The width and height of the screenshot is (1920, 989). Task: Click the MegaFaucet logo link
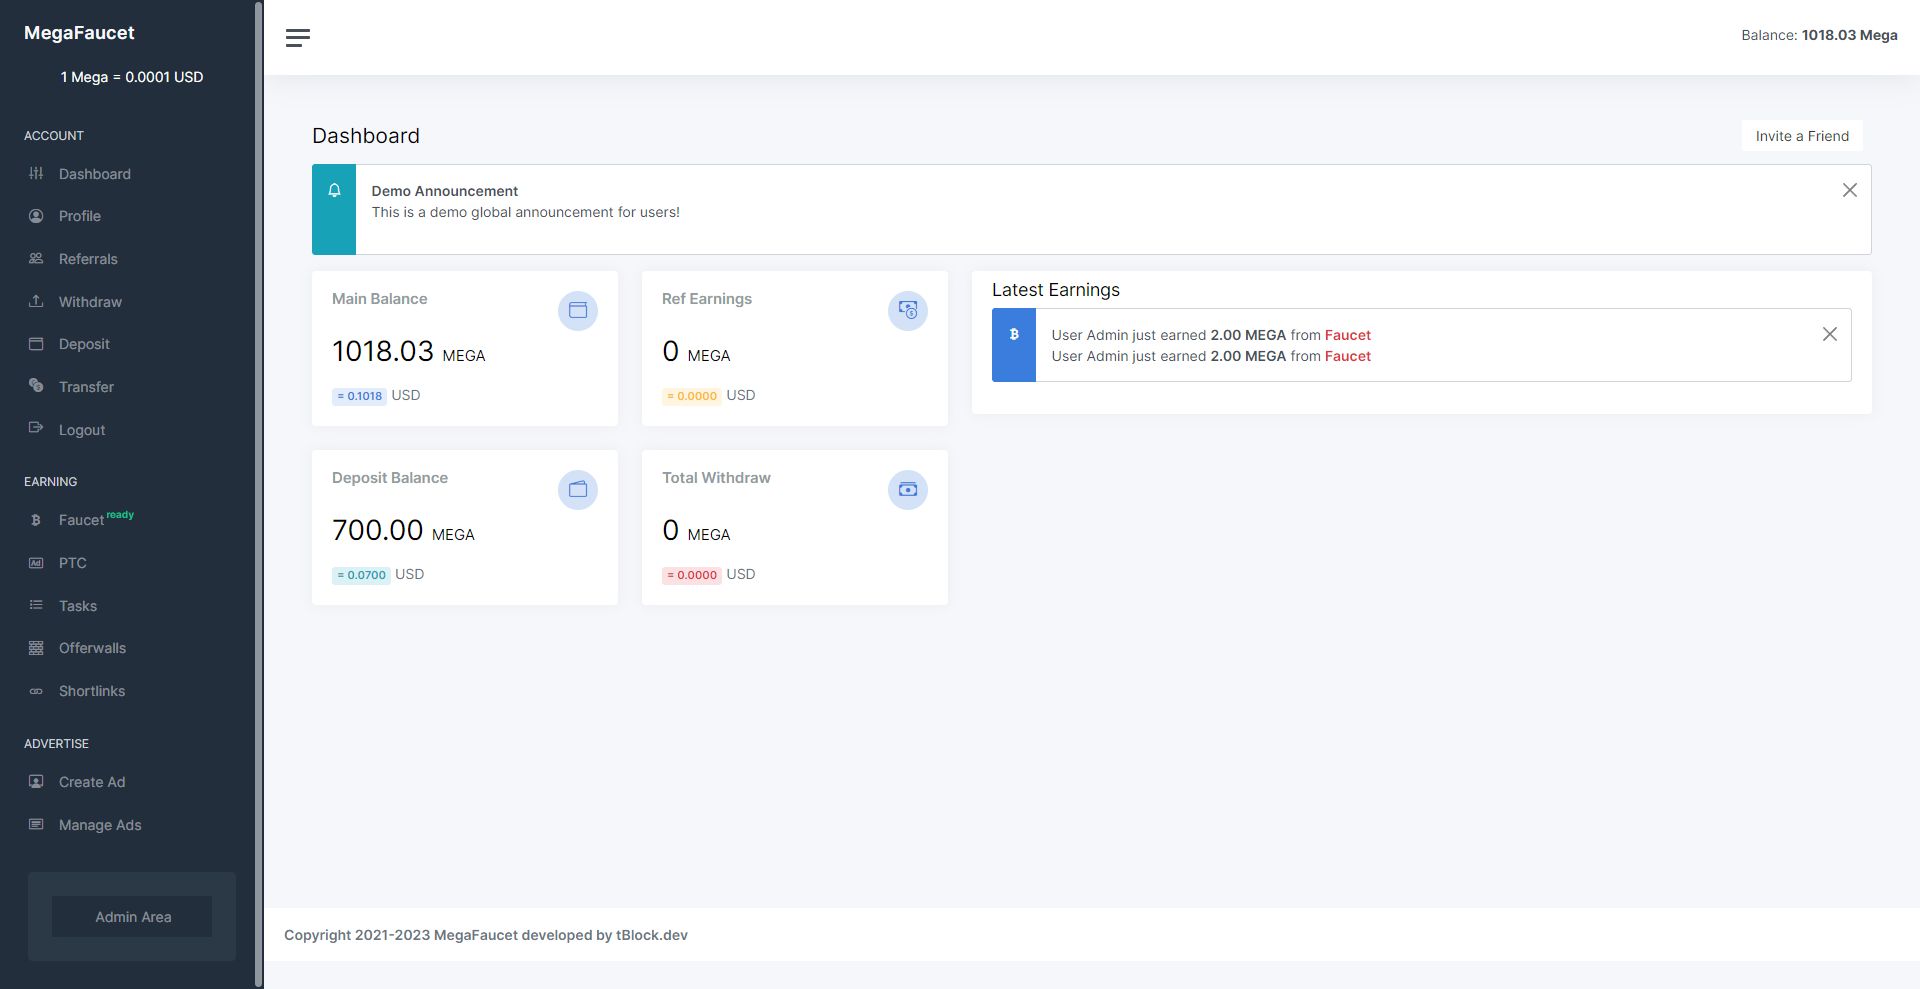click(79, 33)
